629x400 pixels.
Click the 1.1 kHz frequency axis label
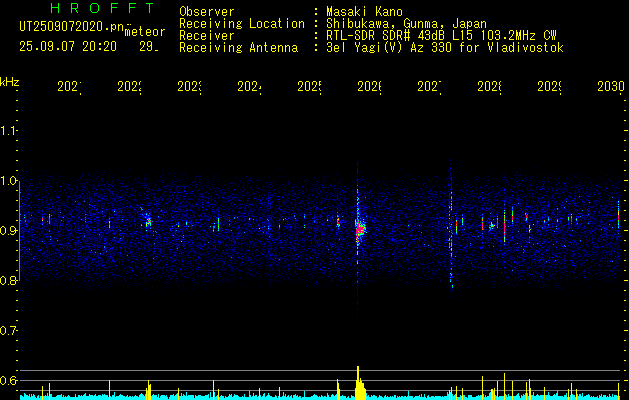pyautogui.click(x=8, y=131)
